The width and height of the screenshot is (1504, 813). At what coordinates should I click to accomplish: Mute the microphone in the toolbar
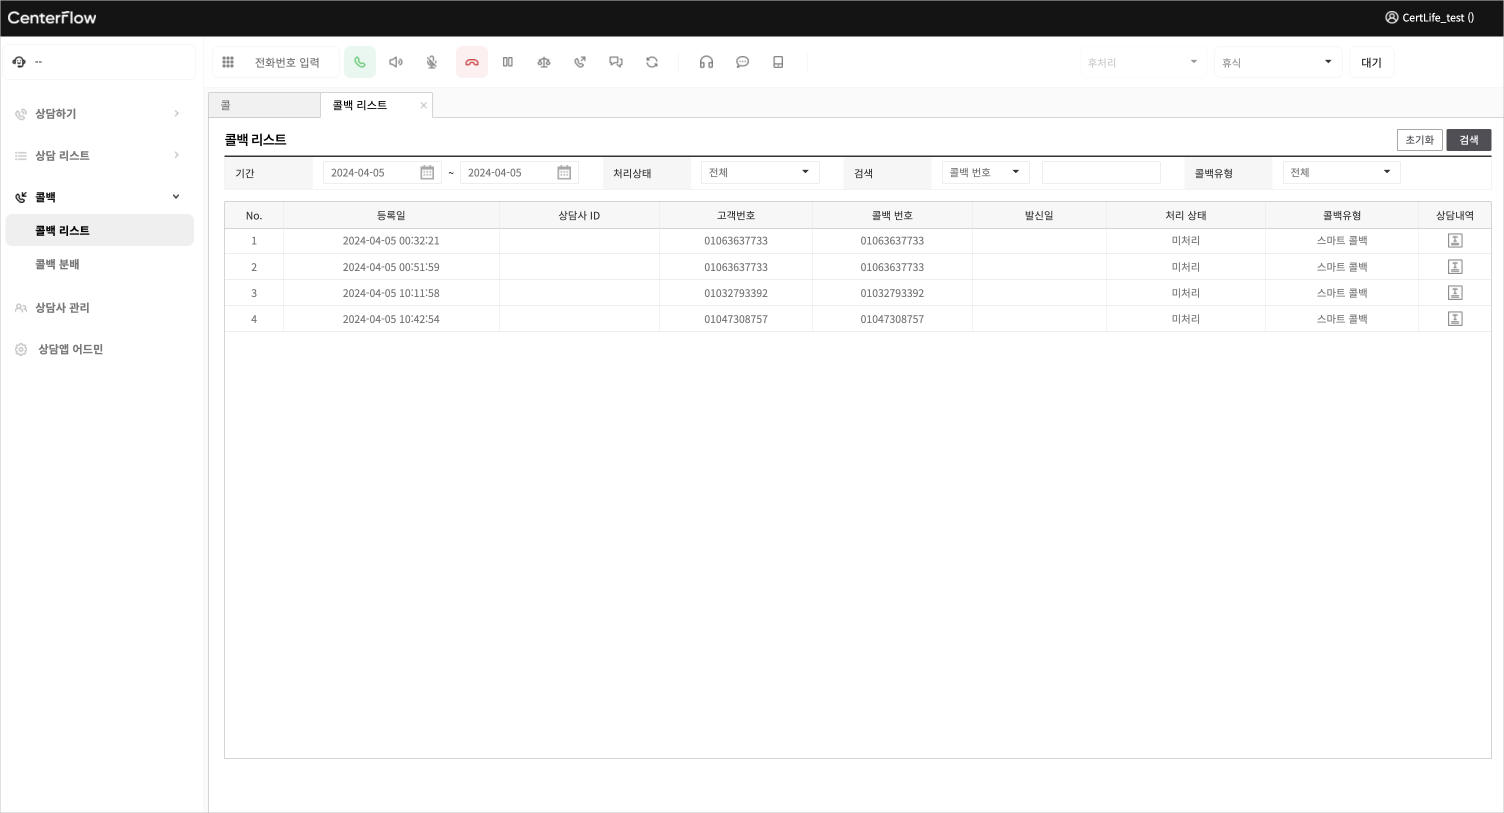[x=432, y=62]
